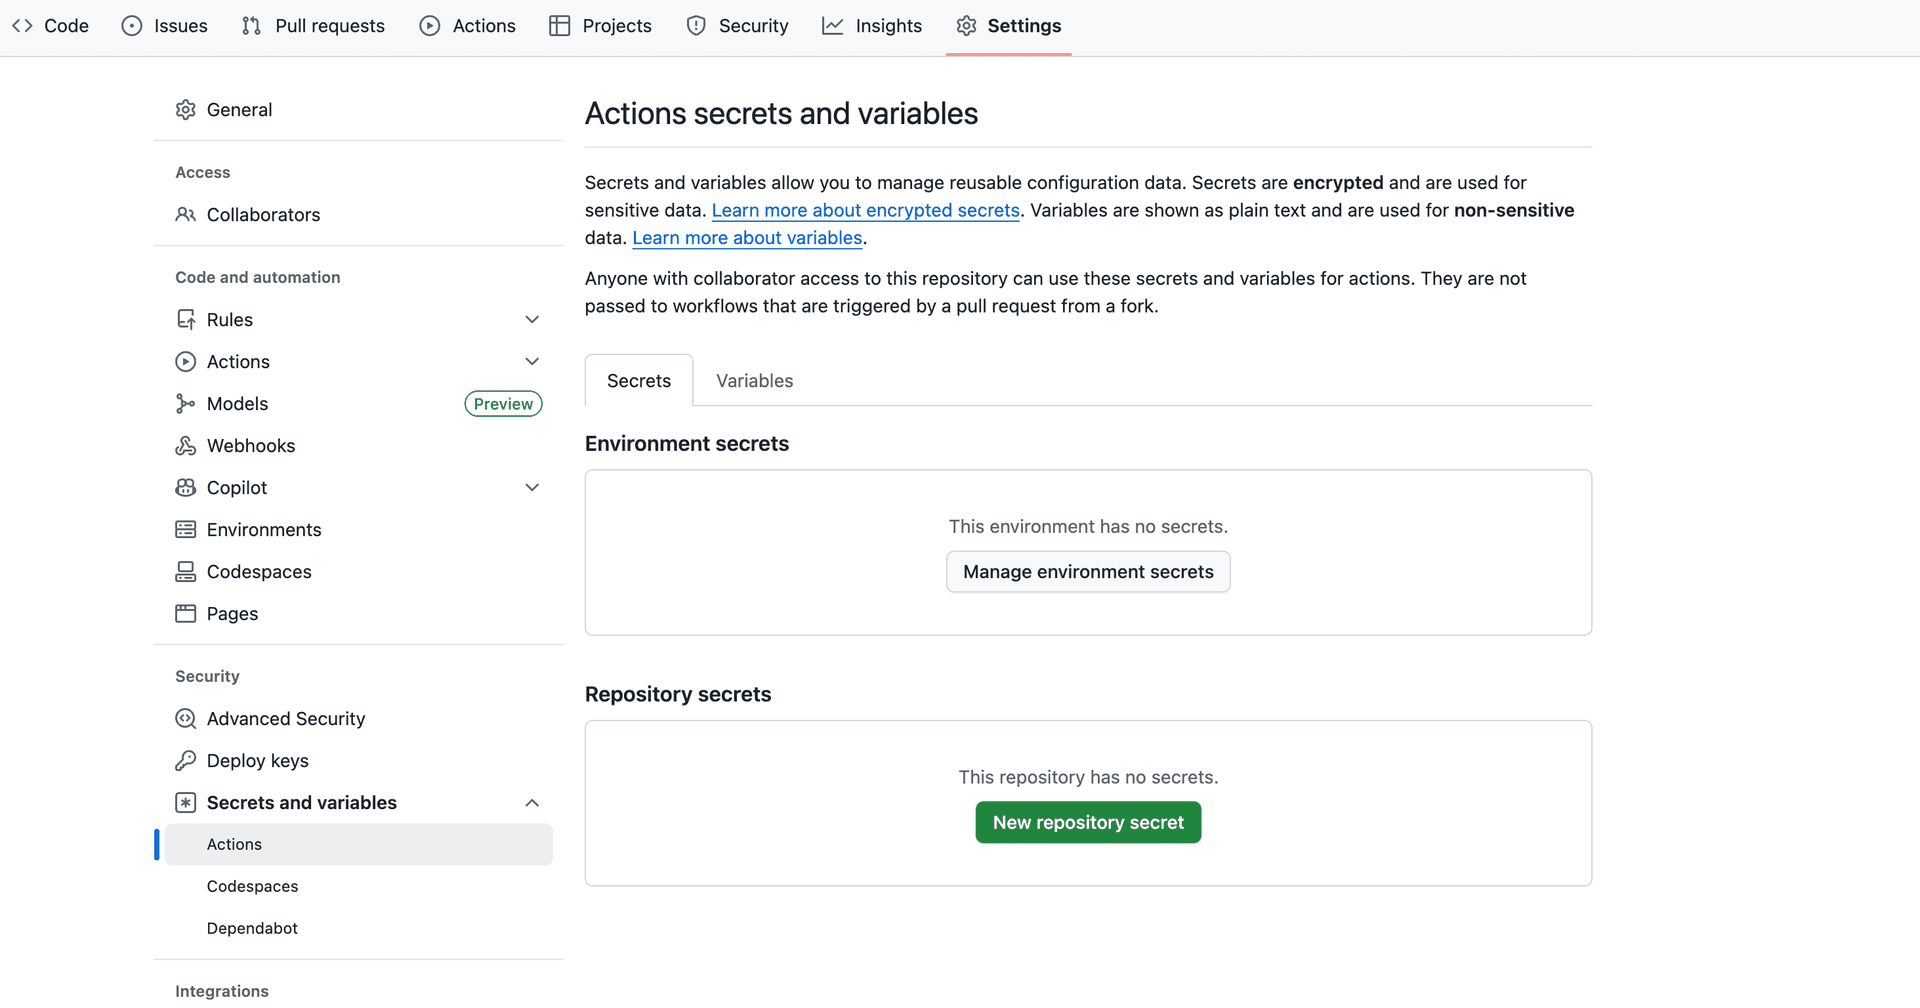Open Learn more about encrypted secrets link
1920x1008 pixels.
pyautogui.click(x=865, y=210)
